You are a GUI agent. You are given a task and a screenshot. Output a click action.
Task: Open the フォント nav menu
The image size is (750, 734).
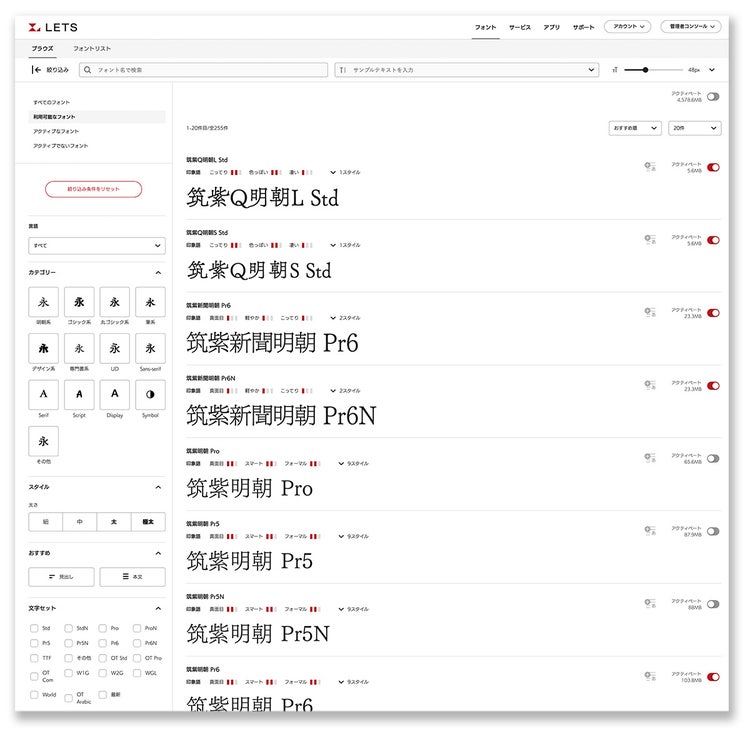coord(485,27)
